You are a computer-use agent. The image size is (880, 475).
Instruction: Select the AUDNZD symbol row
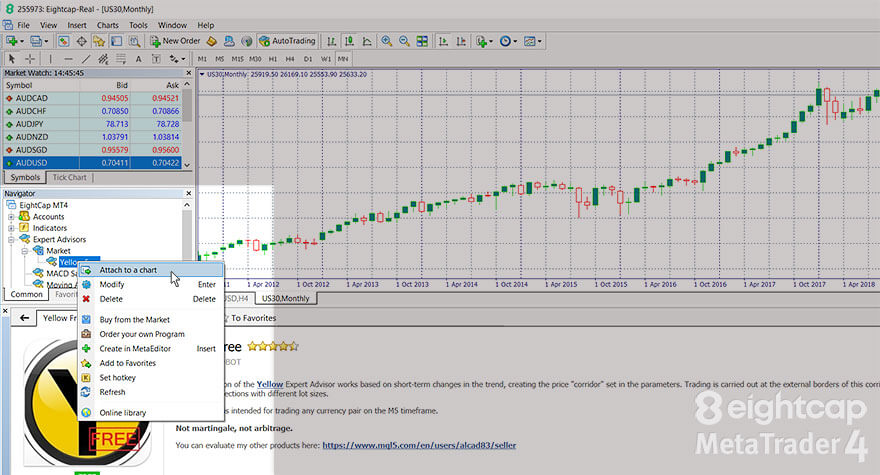[x=92, y=137]
